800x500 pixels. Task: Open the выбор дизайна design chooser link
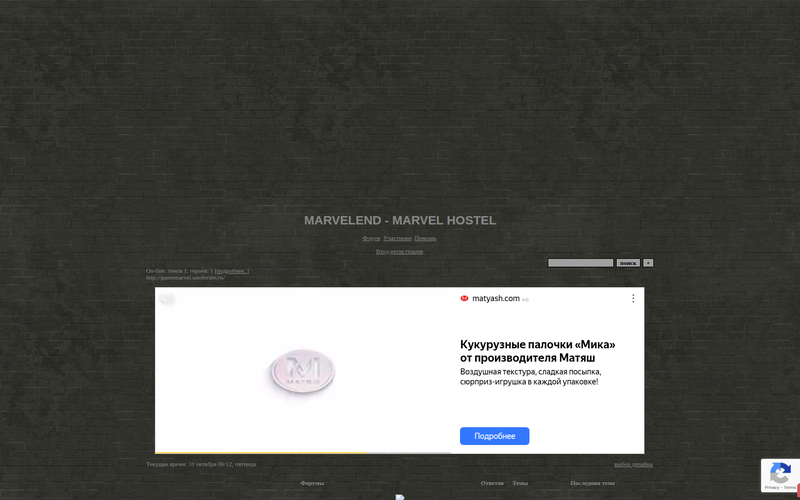(x=633, y=464)
